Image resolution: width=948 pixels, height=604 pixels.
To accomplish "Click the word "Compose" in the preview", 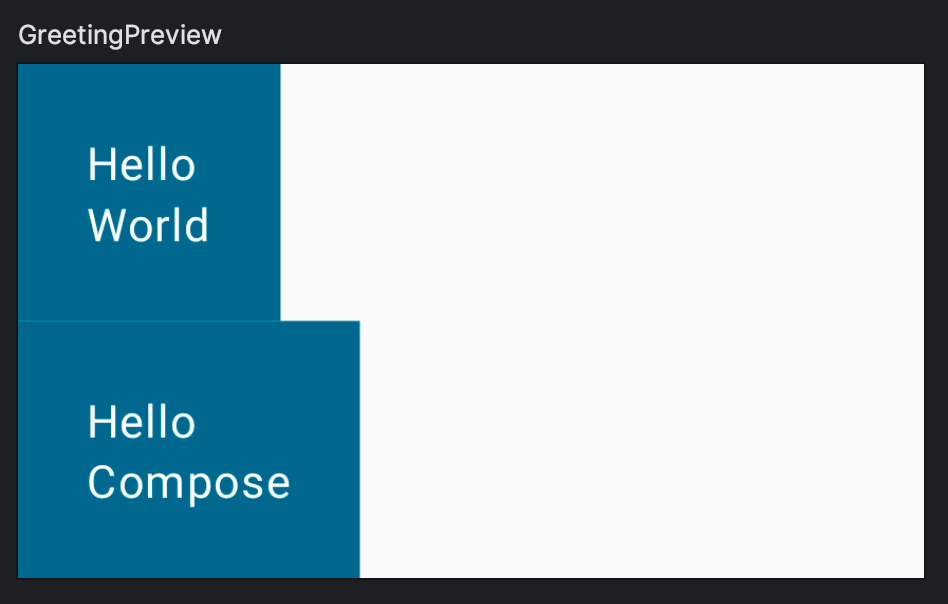I will click(189, 483).
